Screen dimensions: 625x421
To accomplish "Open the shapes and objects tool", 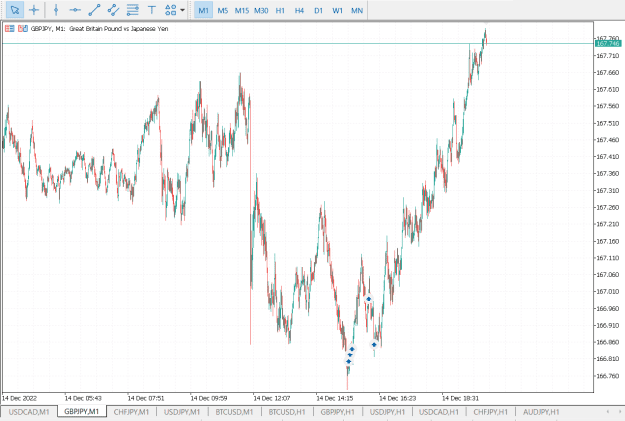I will 171,10.
